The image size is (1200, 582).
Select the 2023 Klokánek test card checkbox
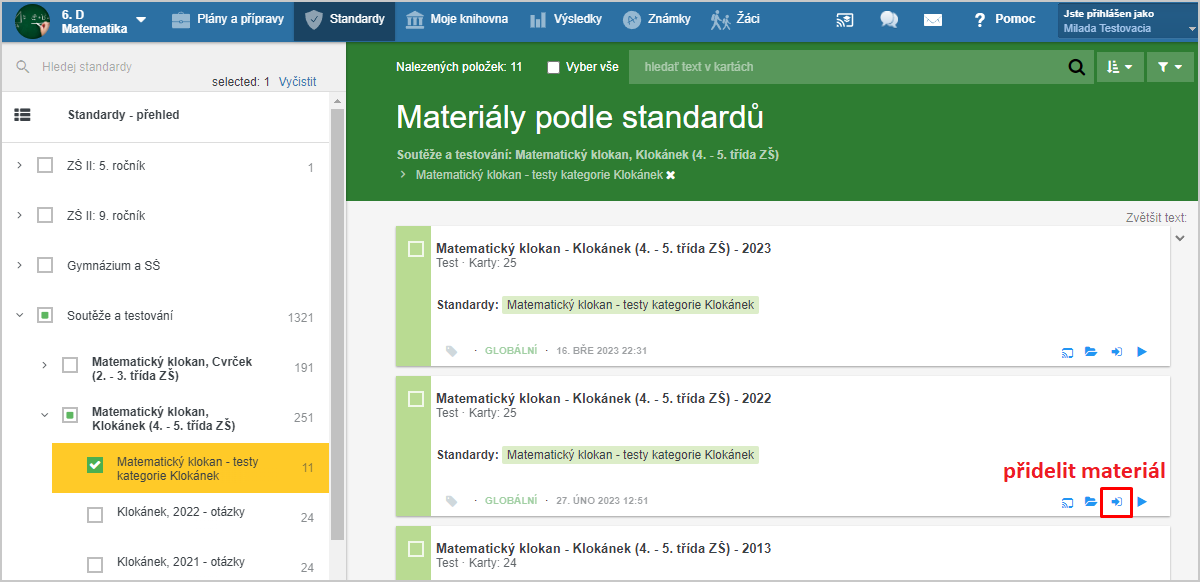[416, 249]
